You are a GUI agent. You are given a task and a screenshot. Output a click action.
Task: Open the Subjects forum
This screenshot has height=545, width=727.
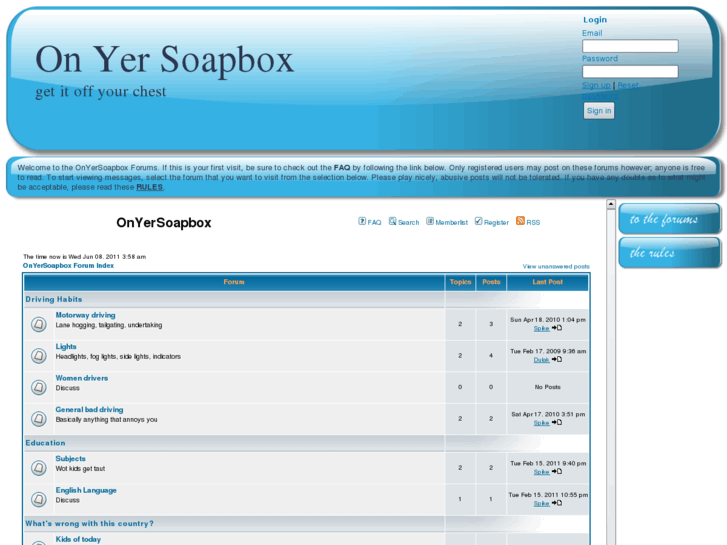pyautogui.click(x=70, y=459)
